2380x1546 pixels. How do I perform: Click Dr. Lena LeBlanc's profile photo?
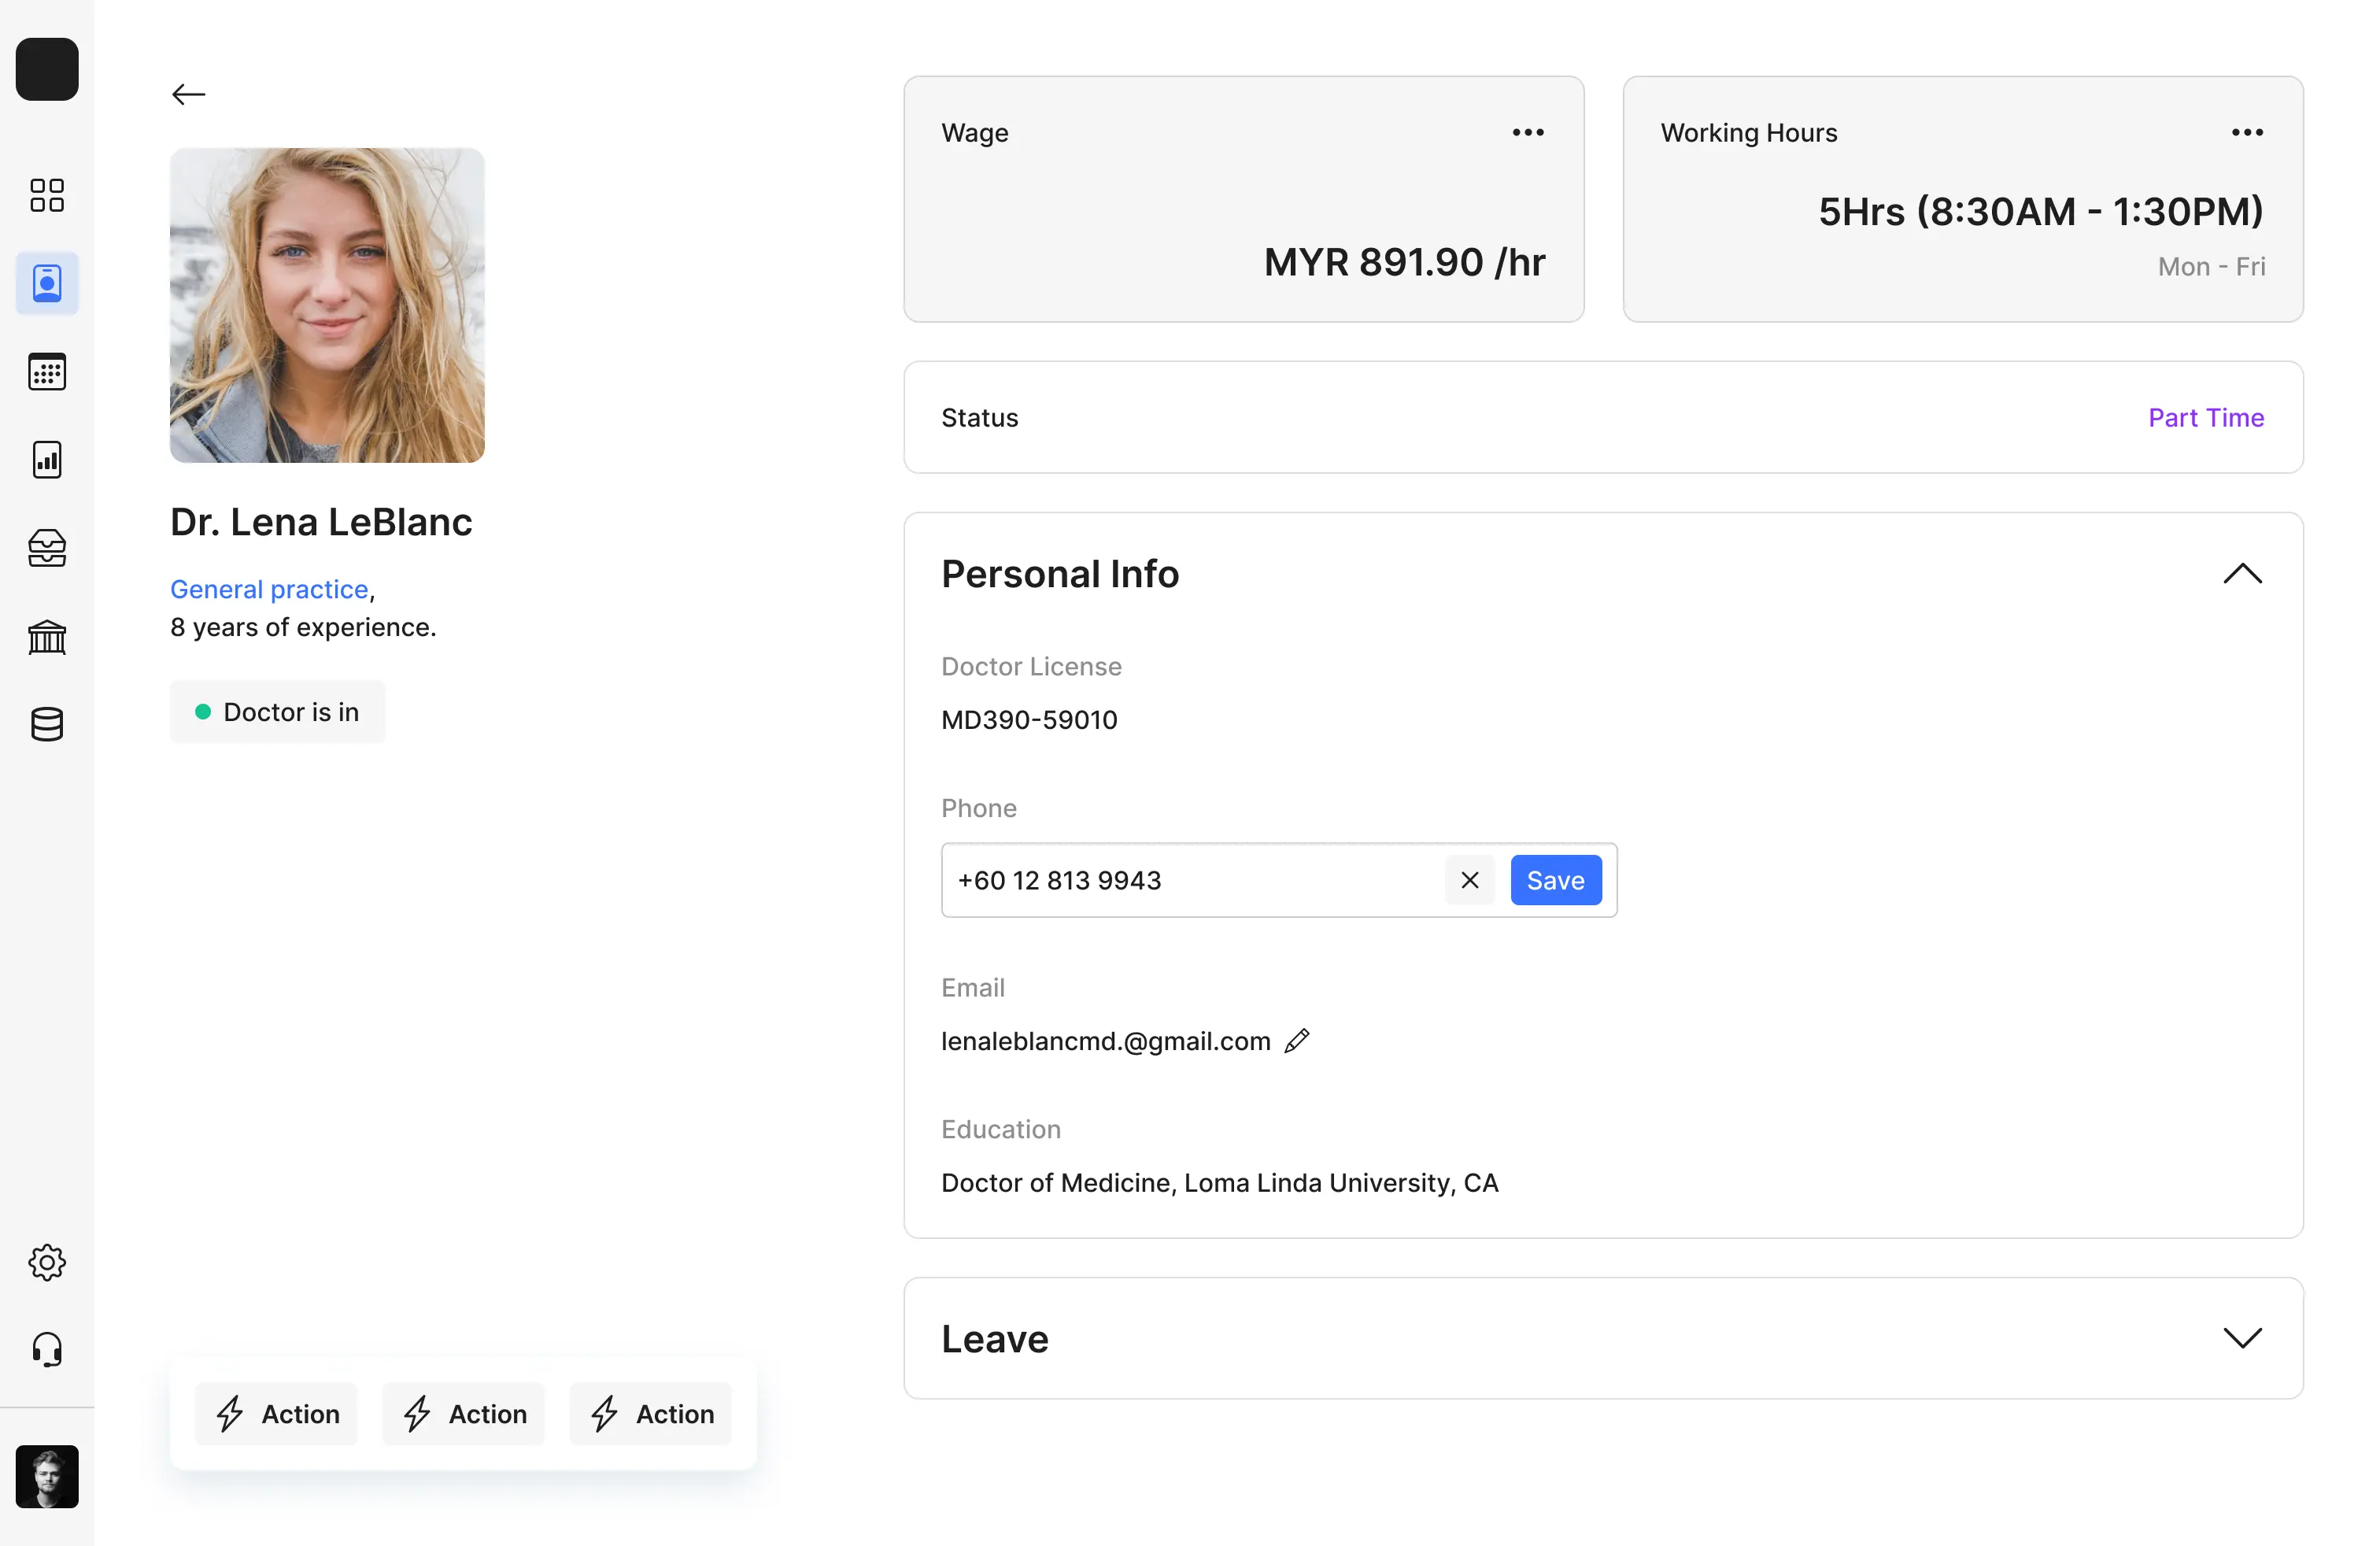point(327,305)
